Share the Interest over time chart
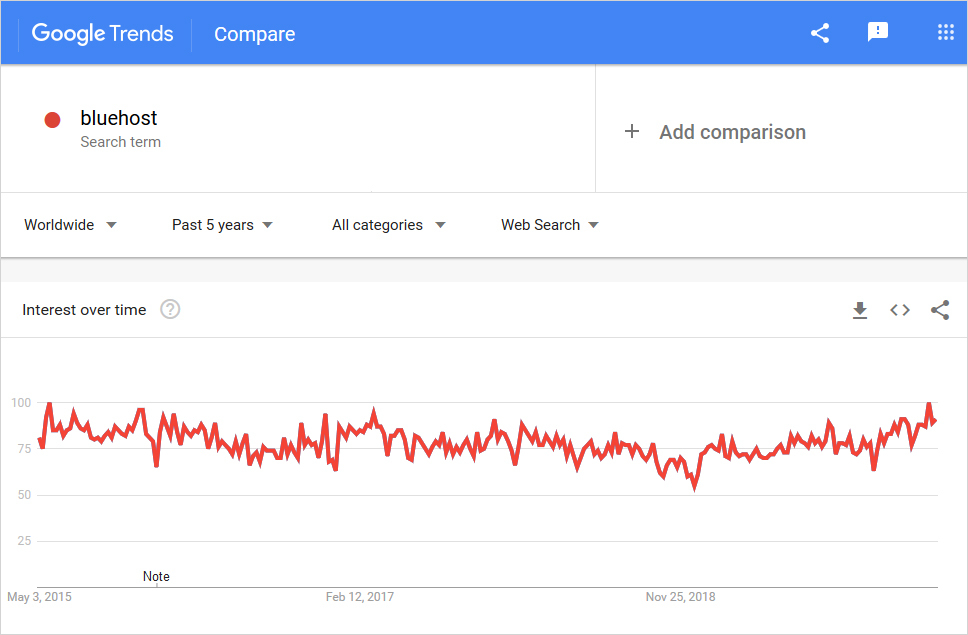 [x=940, y=310]
